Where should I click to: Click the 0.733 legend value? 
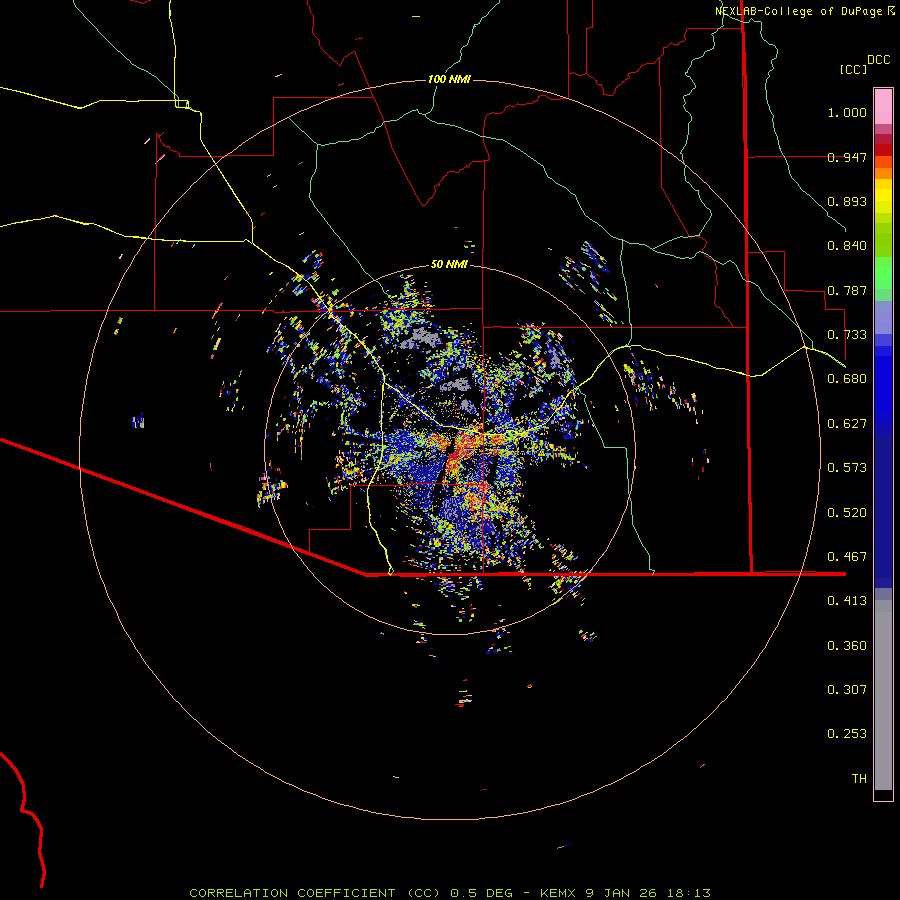tap(847, 335)
